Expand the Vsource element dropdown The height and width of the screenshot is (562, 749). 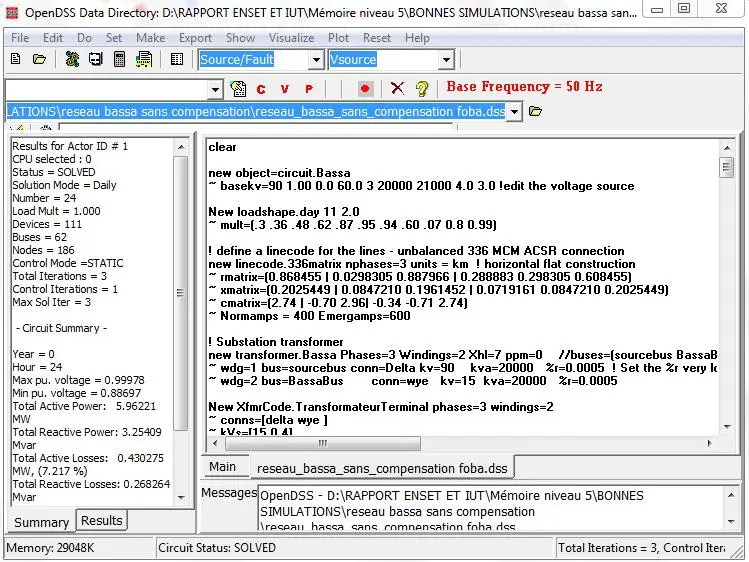pyautogui.click(x=446, y=60)
